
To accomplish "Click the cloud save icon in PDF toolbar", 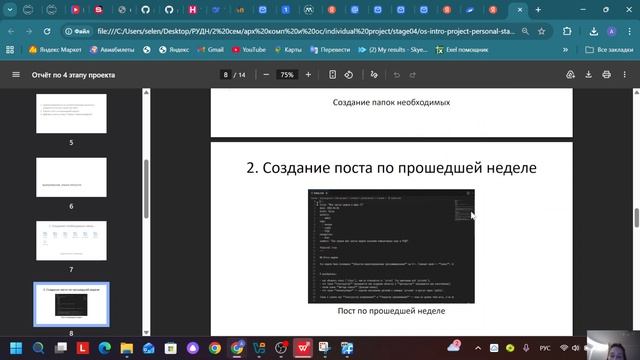I will [570, 75].
